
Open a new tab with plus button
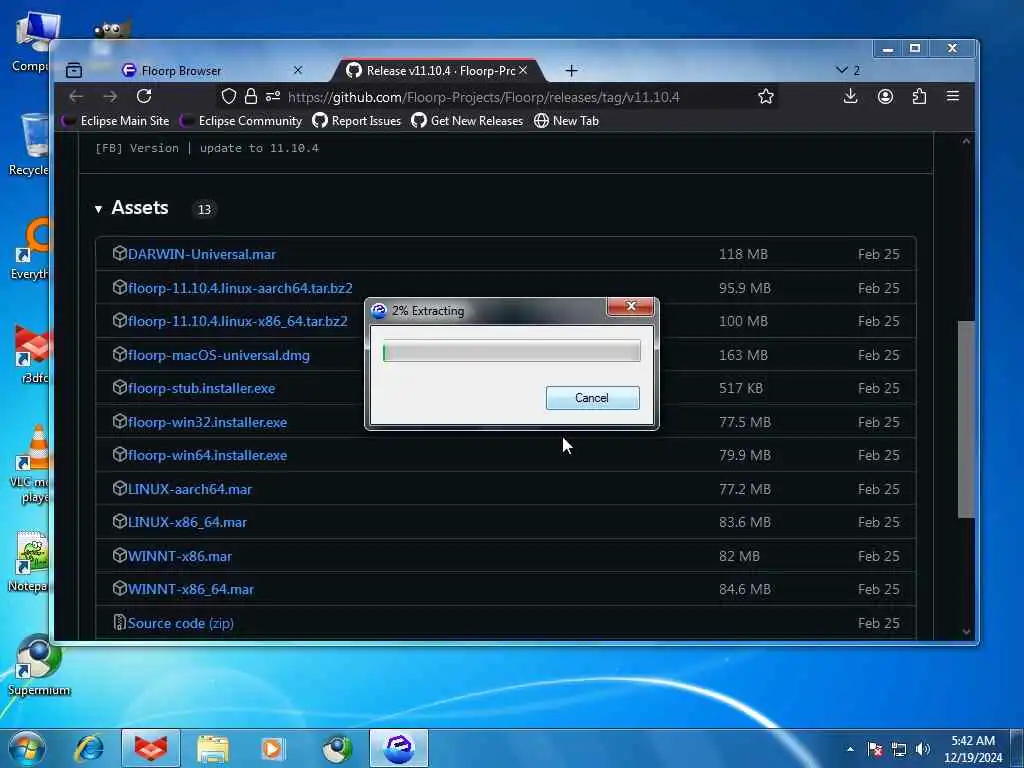571,71
